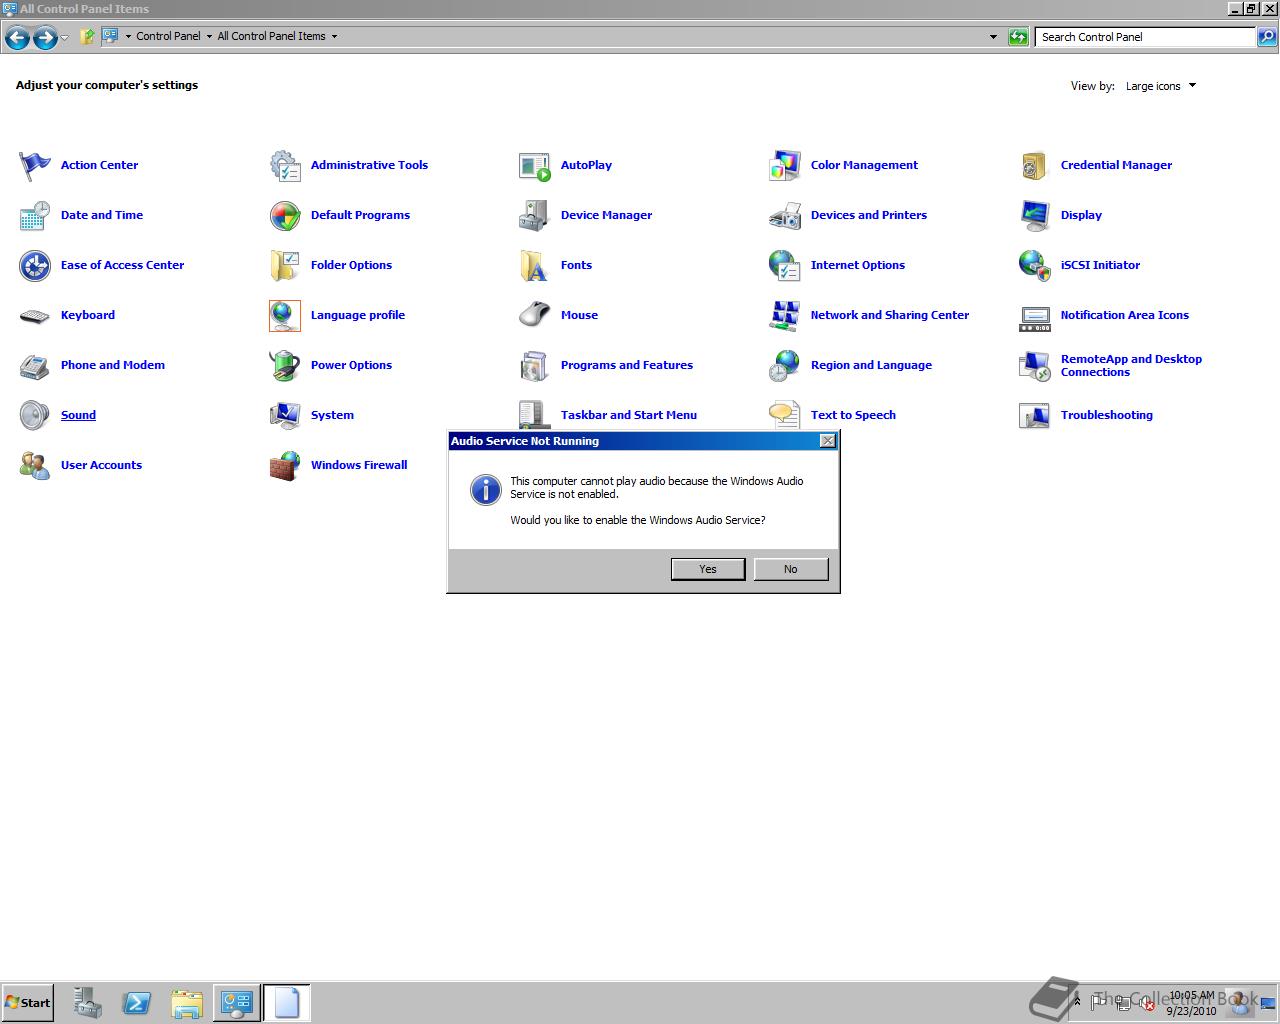The width and height of the screenshot is (1280, 1024).
Task: Open the iSCSI Initiator icon
Action: click(1035, 265)
